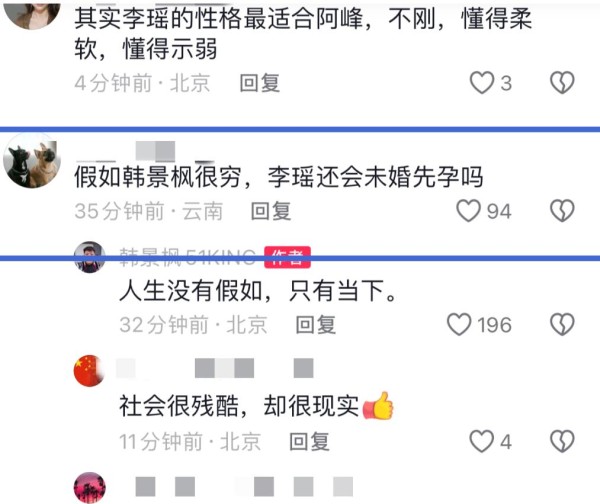
Task: Open the woman's avatar at the top
Action: click(33, 15)
